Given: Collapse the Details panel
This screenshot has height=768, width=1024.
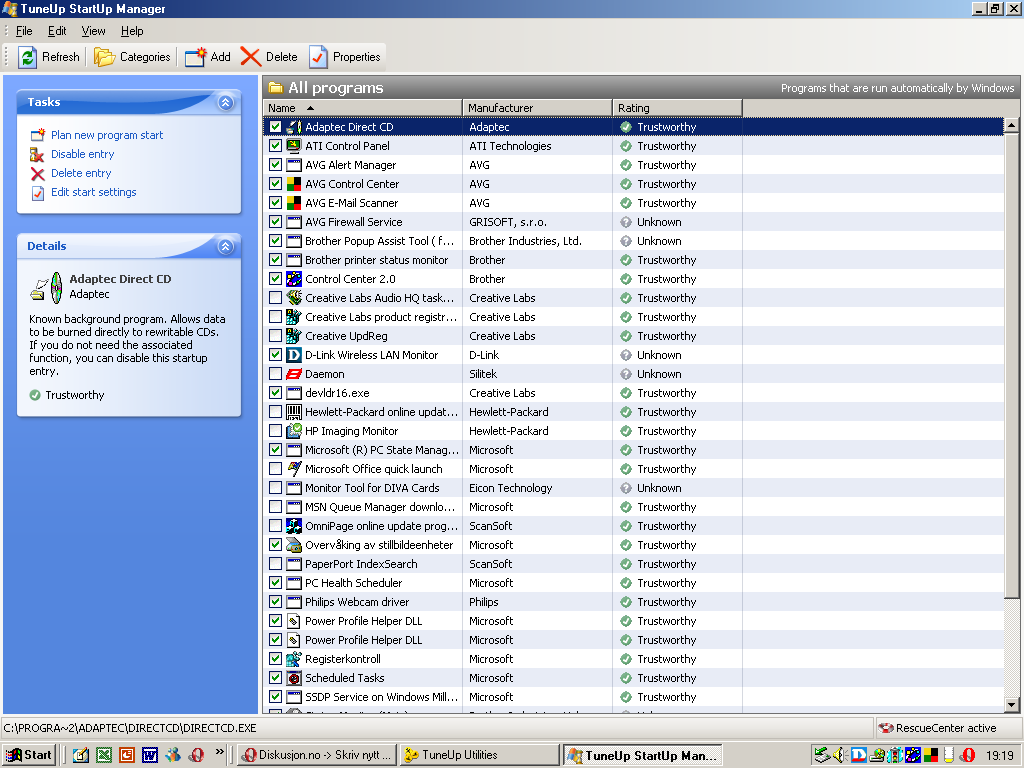Looking at the screenshot, I should (x=226, y=246).
